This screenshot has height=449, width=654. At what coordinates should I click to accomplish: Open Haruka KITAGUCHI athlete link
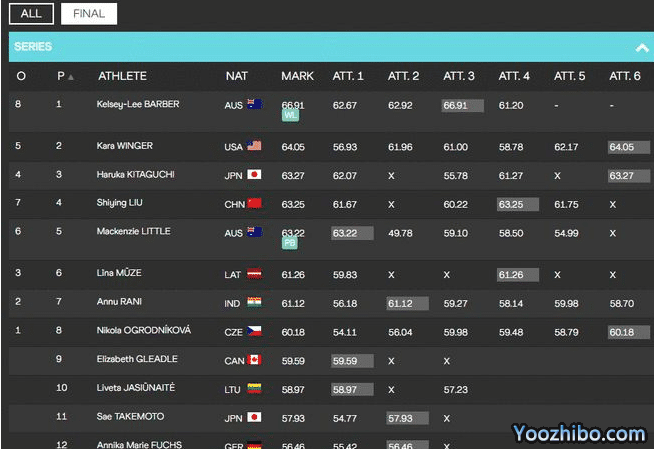coord(136,174)
